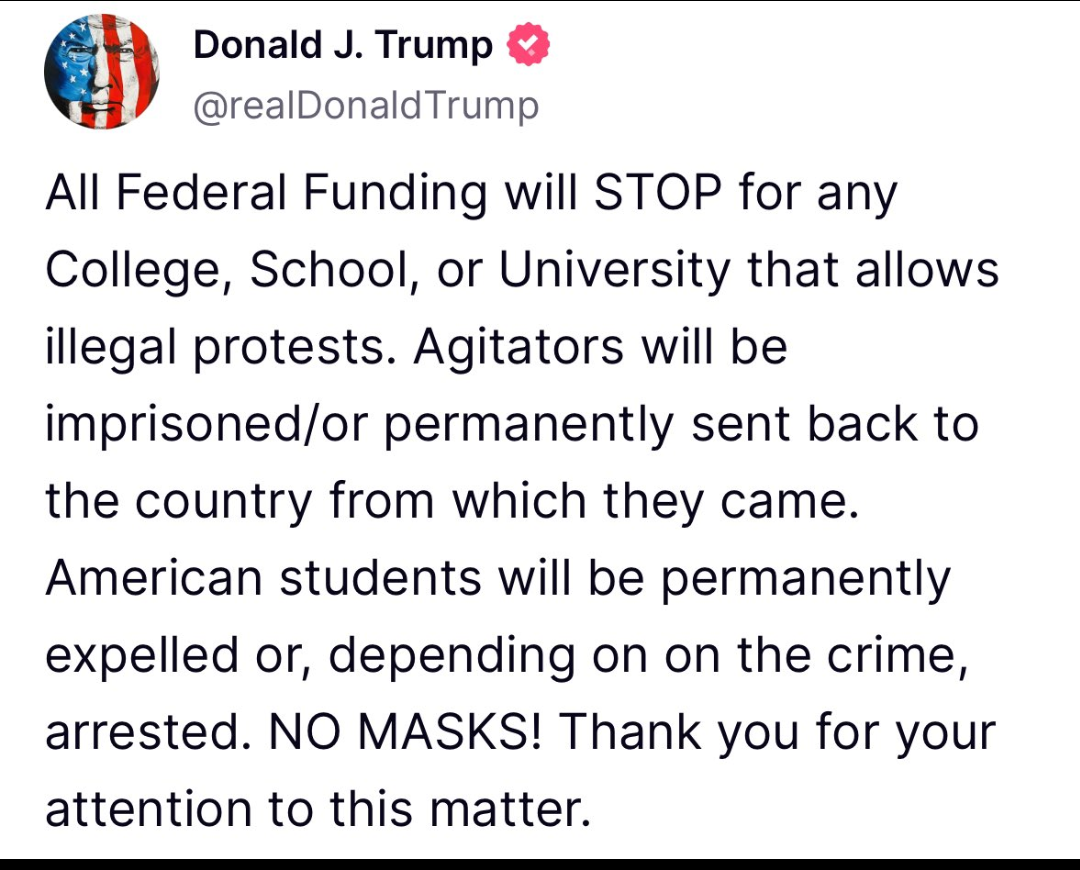This screenshot has height=870, width=1080.
Task: Click the words "Federal Funding" in the post
Action: 308,191
